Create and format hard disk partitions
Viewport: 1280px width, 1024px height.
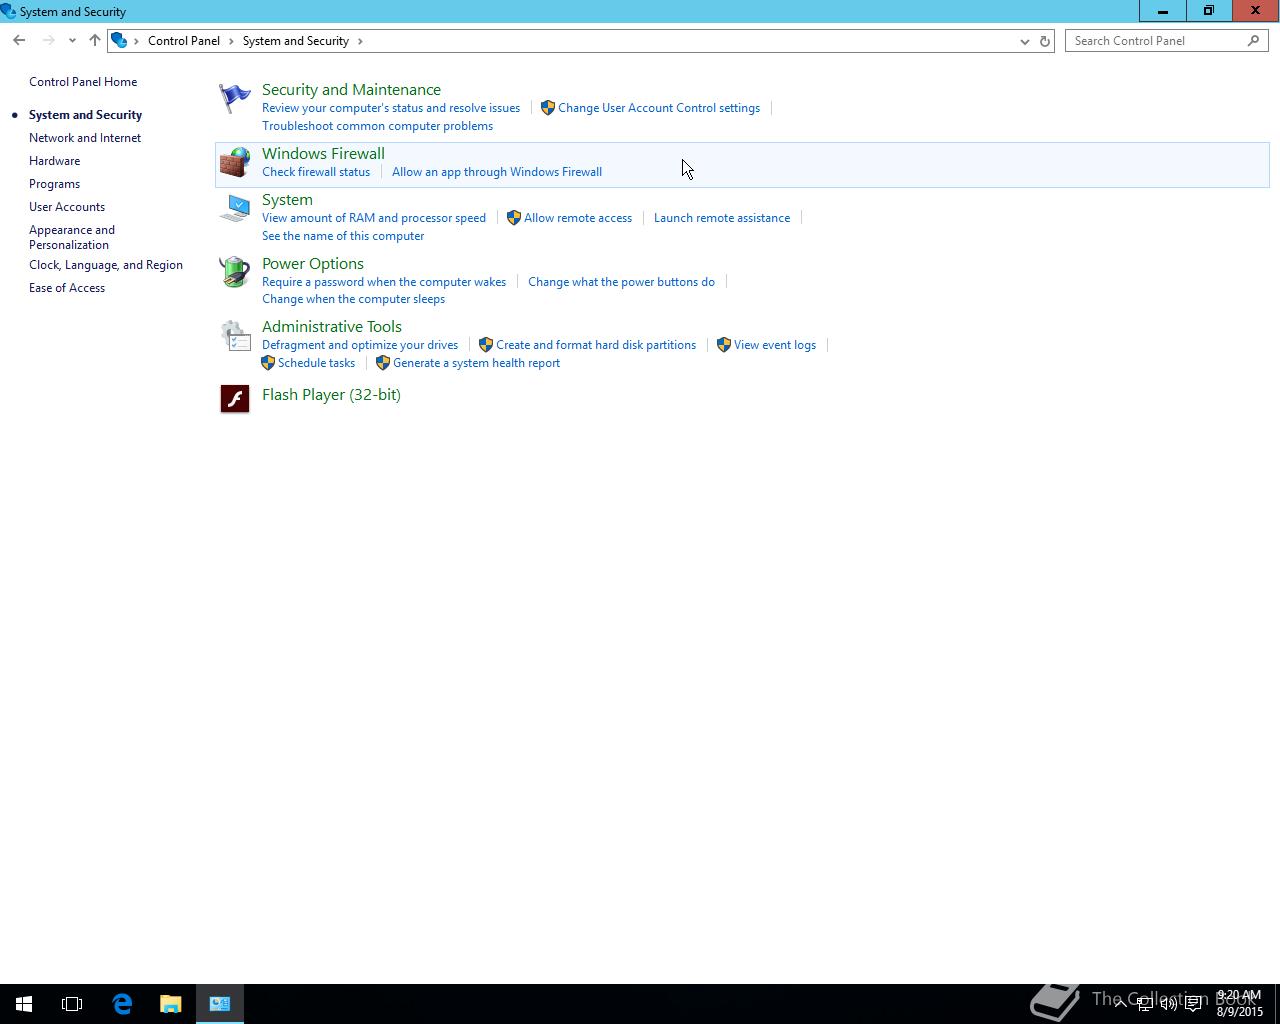[x=596, y=345]
